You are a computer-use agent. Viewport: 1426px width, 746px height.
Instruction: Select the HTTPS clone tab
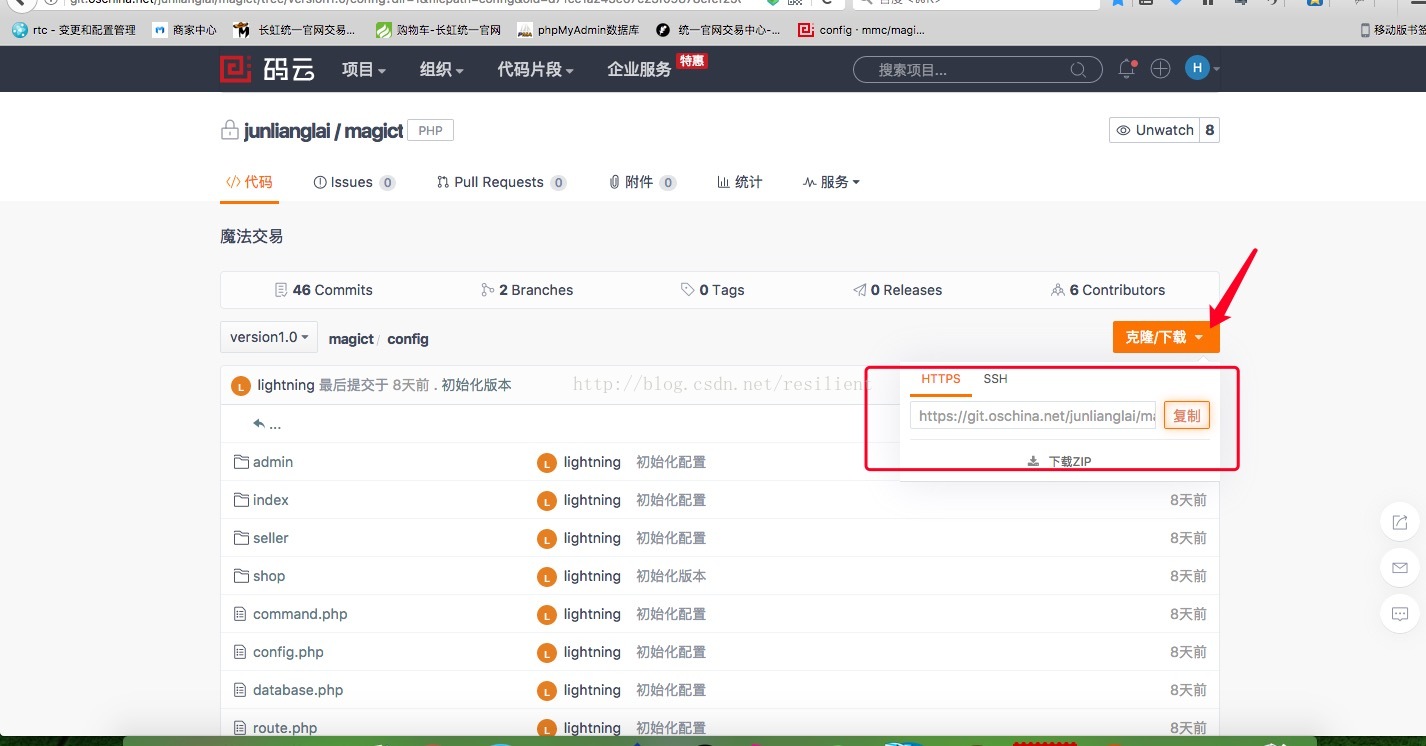point(941,380)
